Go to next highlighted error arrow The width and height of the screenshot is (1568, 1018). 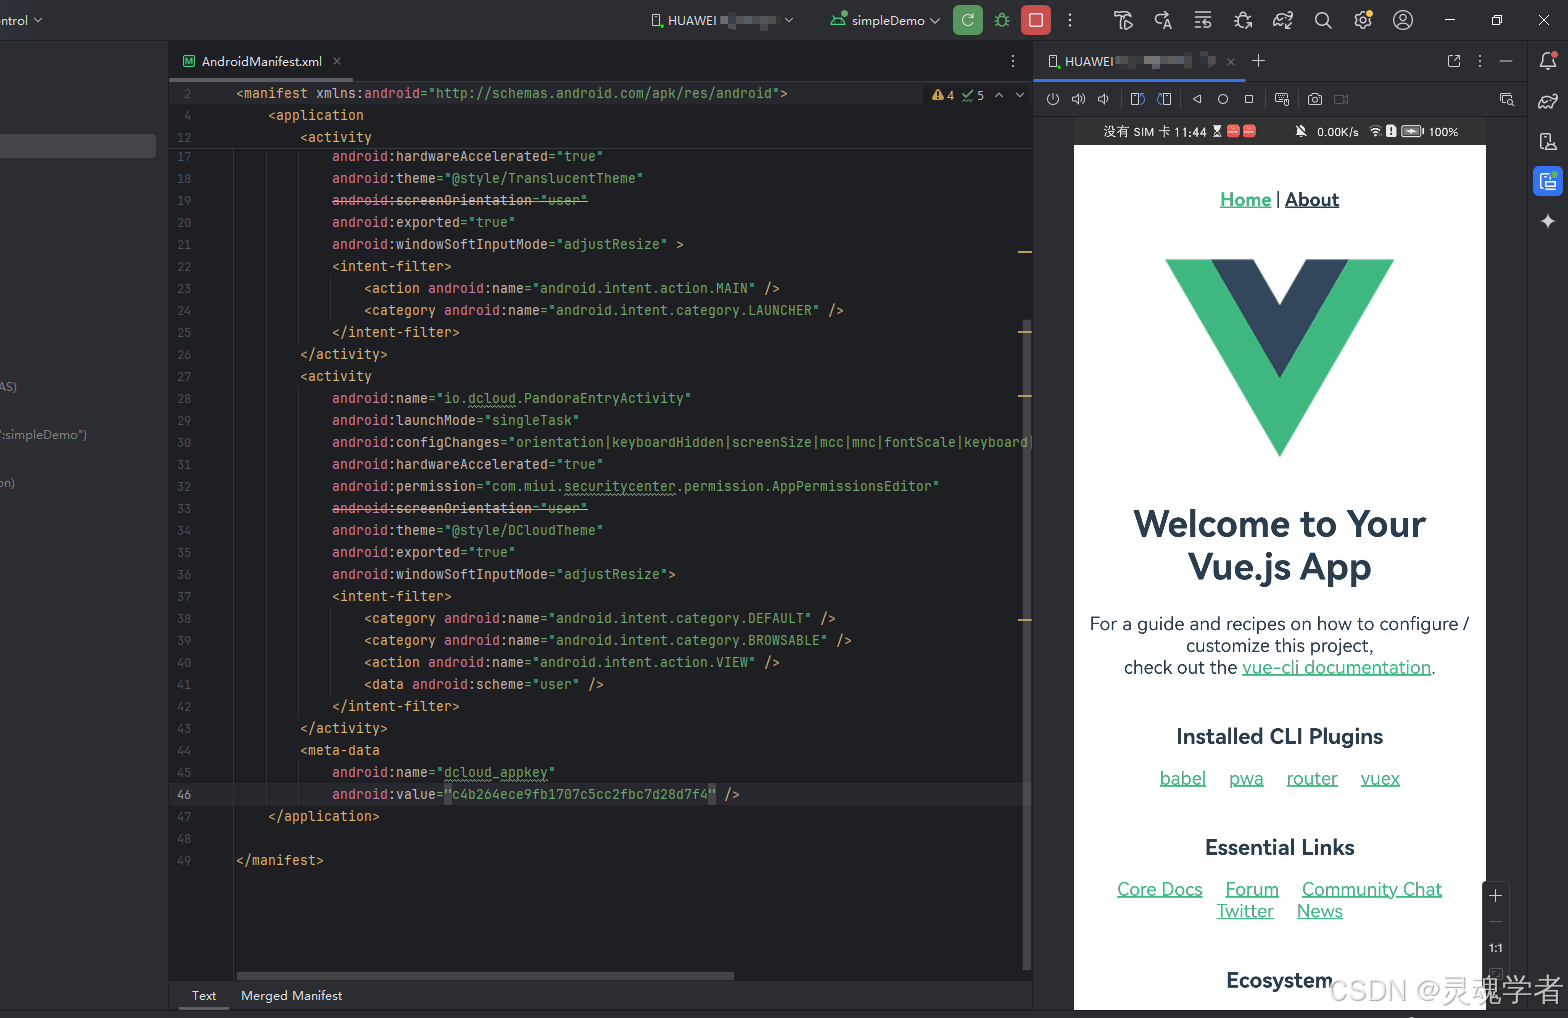(1020, 95)
